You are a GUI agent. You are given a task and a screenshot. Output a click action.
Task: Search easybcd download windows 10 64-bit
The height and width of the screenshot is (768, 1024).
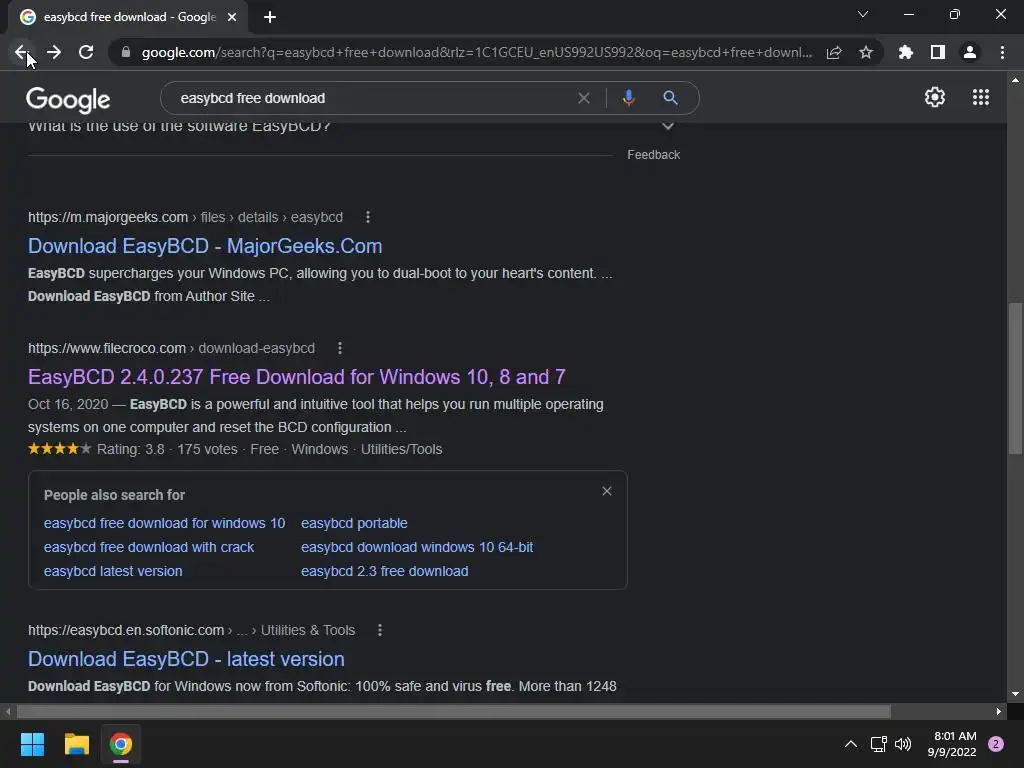click(417, 547)
